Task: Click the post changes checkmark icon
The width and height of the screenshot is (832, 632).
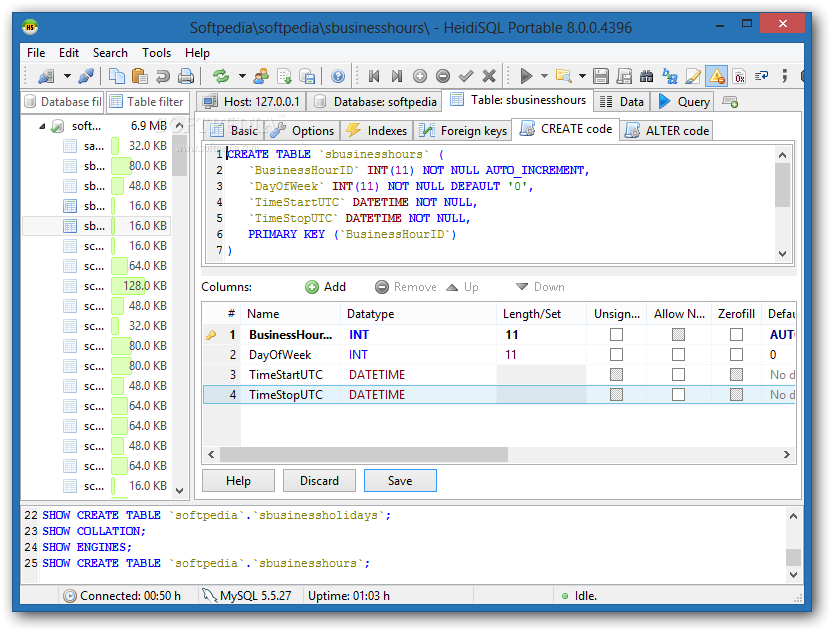Action: pos(466,76)
